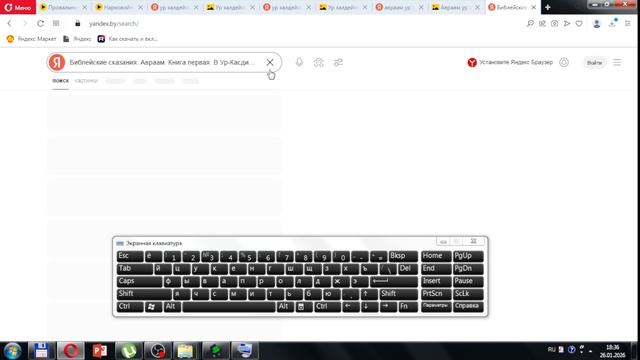The width and height of the screenshot is (640, 360).
Task: Toggle the Fn key on the on-screen keyboard
Action: [408, 307]
